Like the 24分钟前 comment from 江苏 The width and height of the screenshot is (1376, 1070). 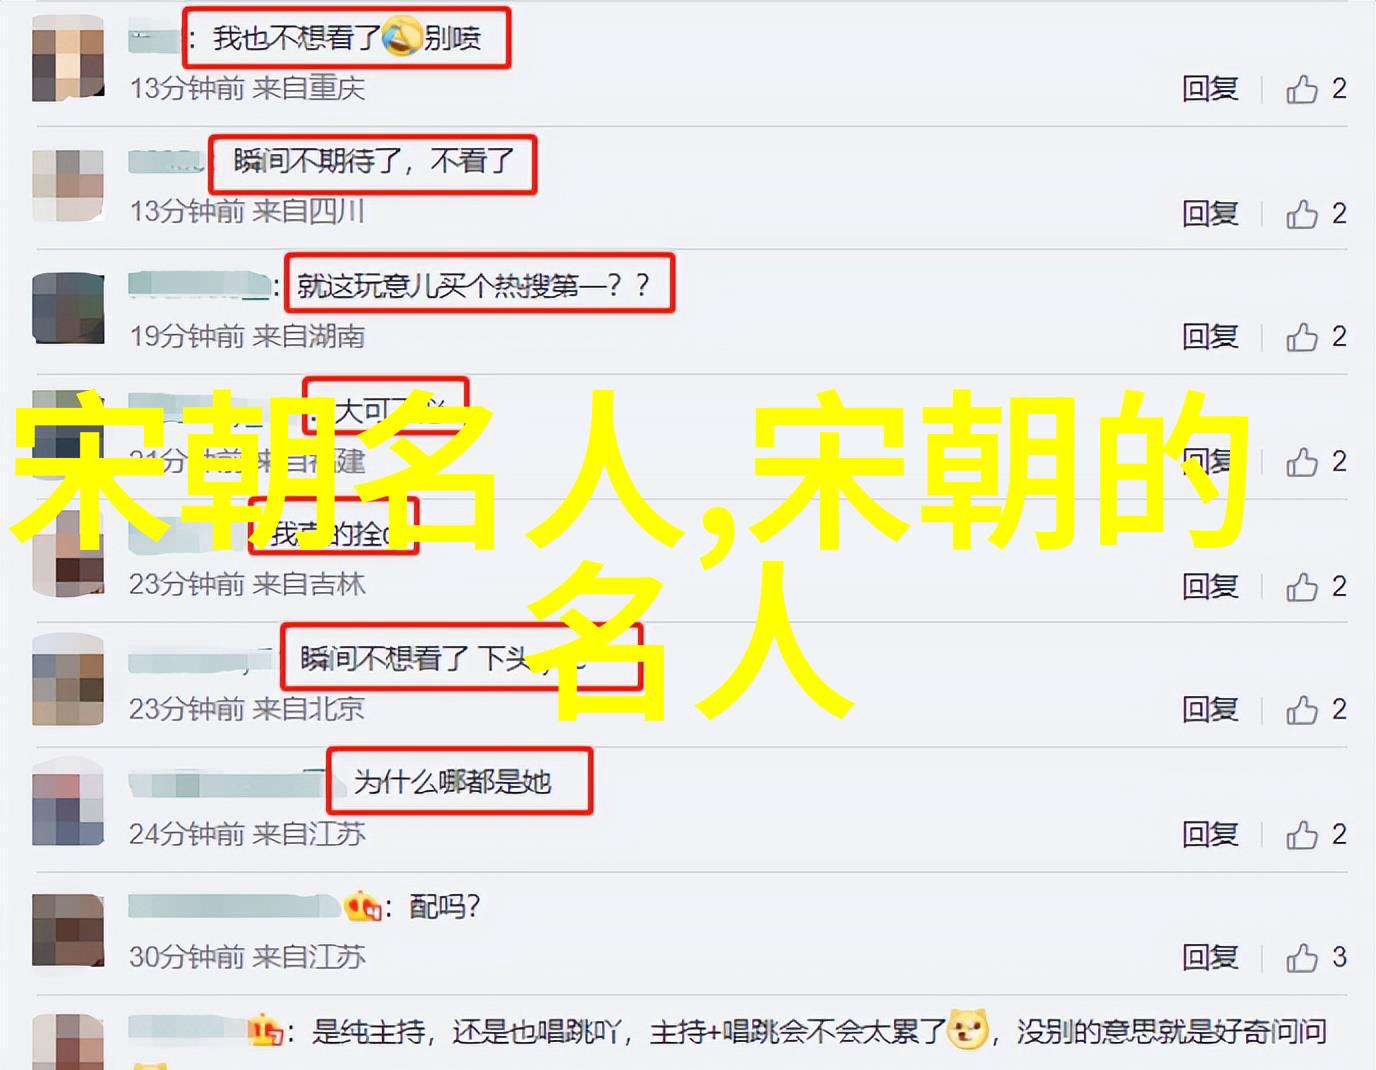tap(1302, 834)
